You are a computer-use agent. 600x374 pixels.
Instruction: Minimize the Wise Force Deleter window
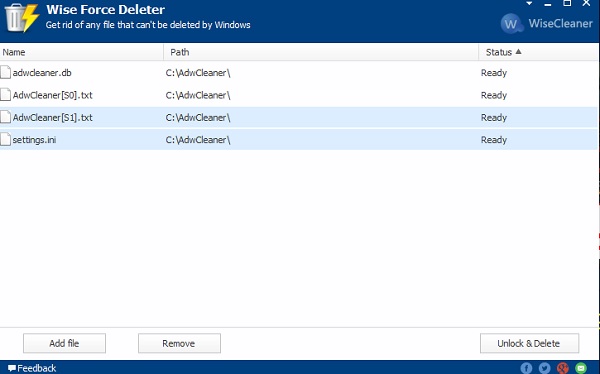tap(548, 4)
